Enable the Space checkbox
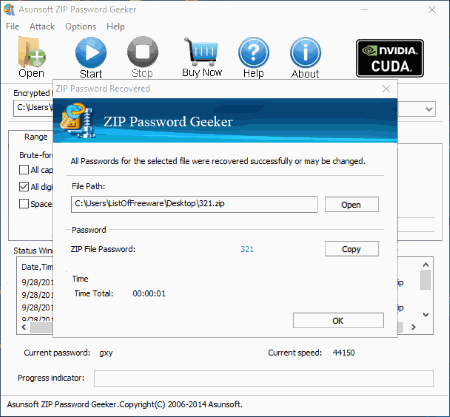 click(x=24, y=204)
